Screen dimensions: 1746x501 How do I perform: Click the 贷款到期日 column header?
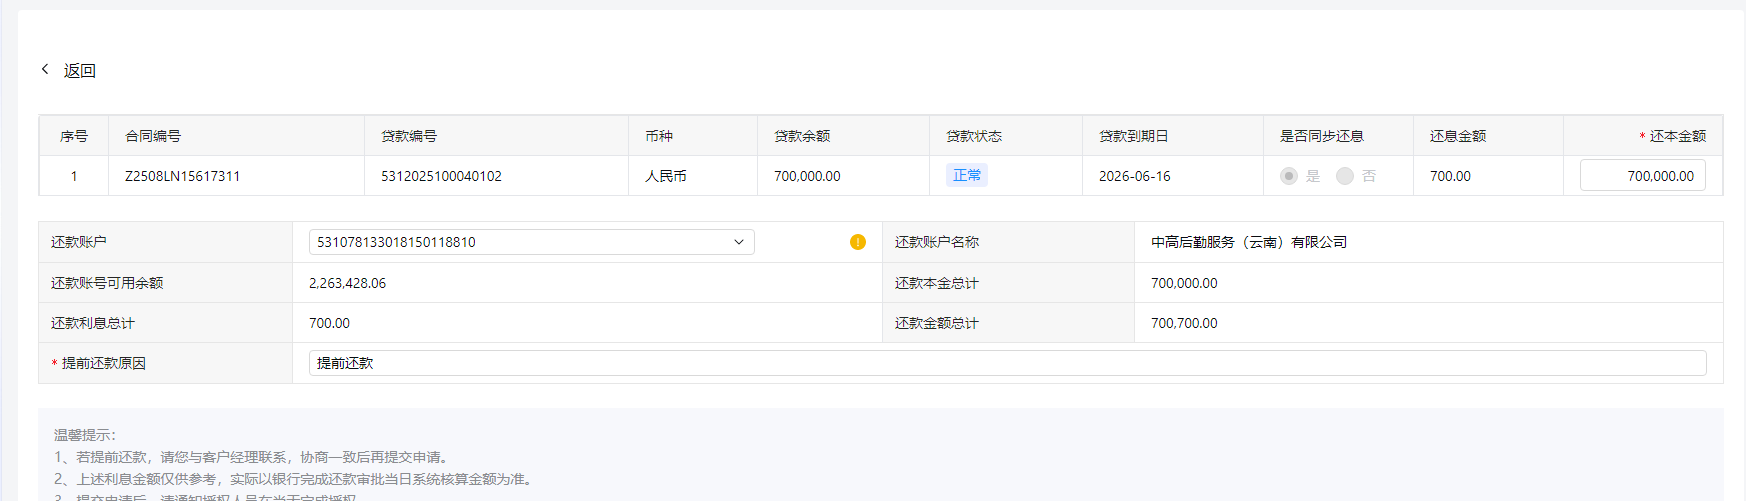tap(1133, 136)
